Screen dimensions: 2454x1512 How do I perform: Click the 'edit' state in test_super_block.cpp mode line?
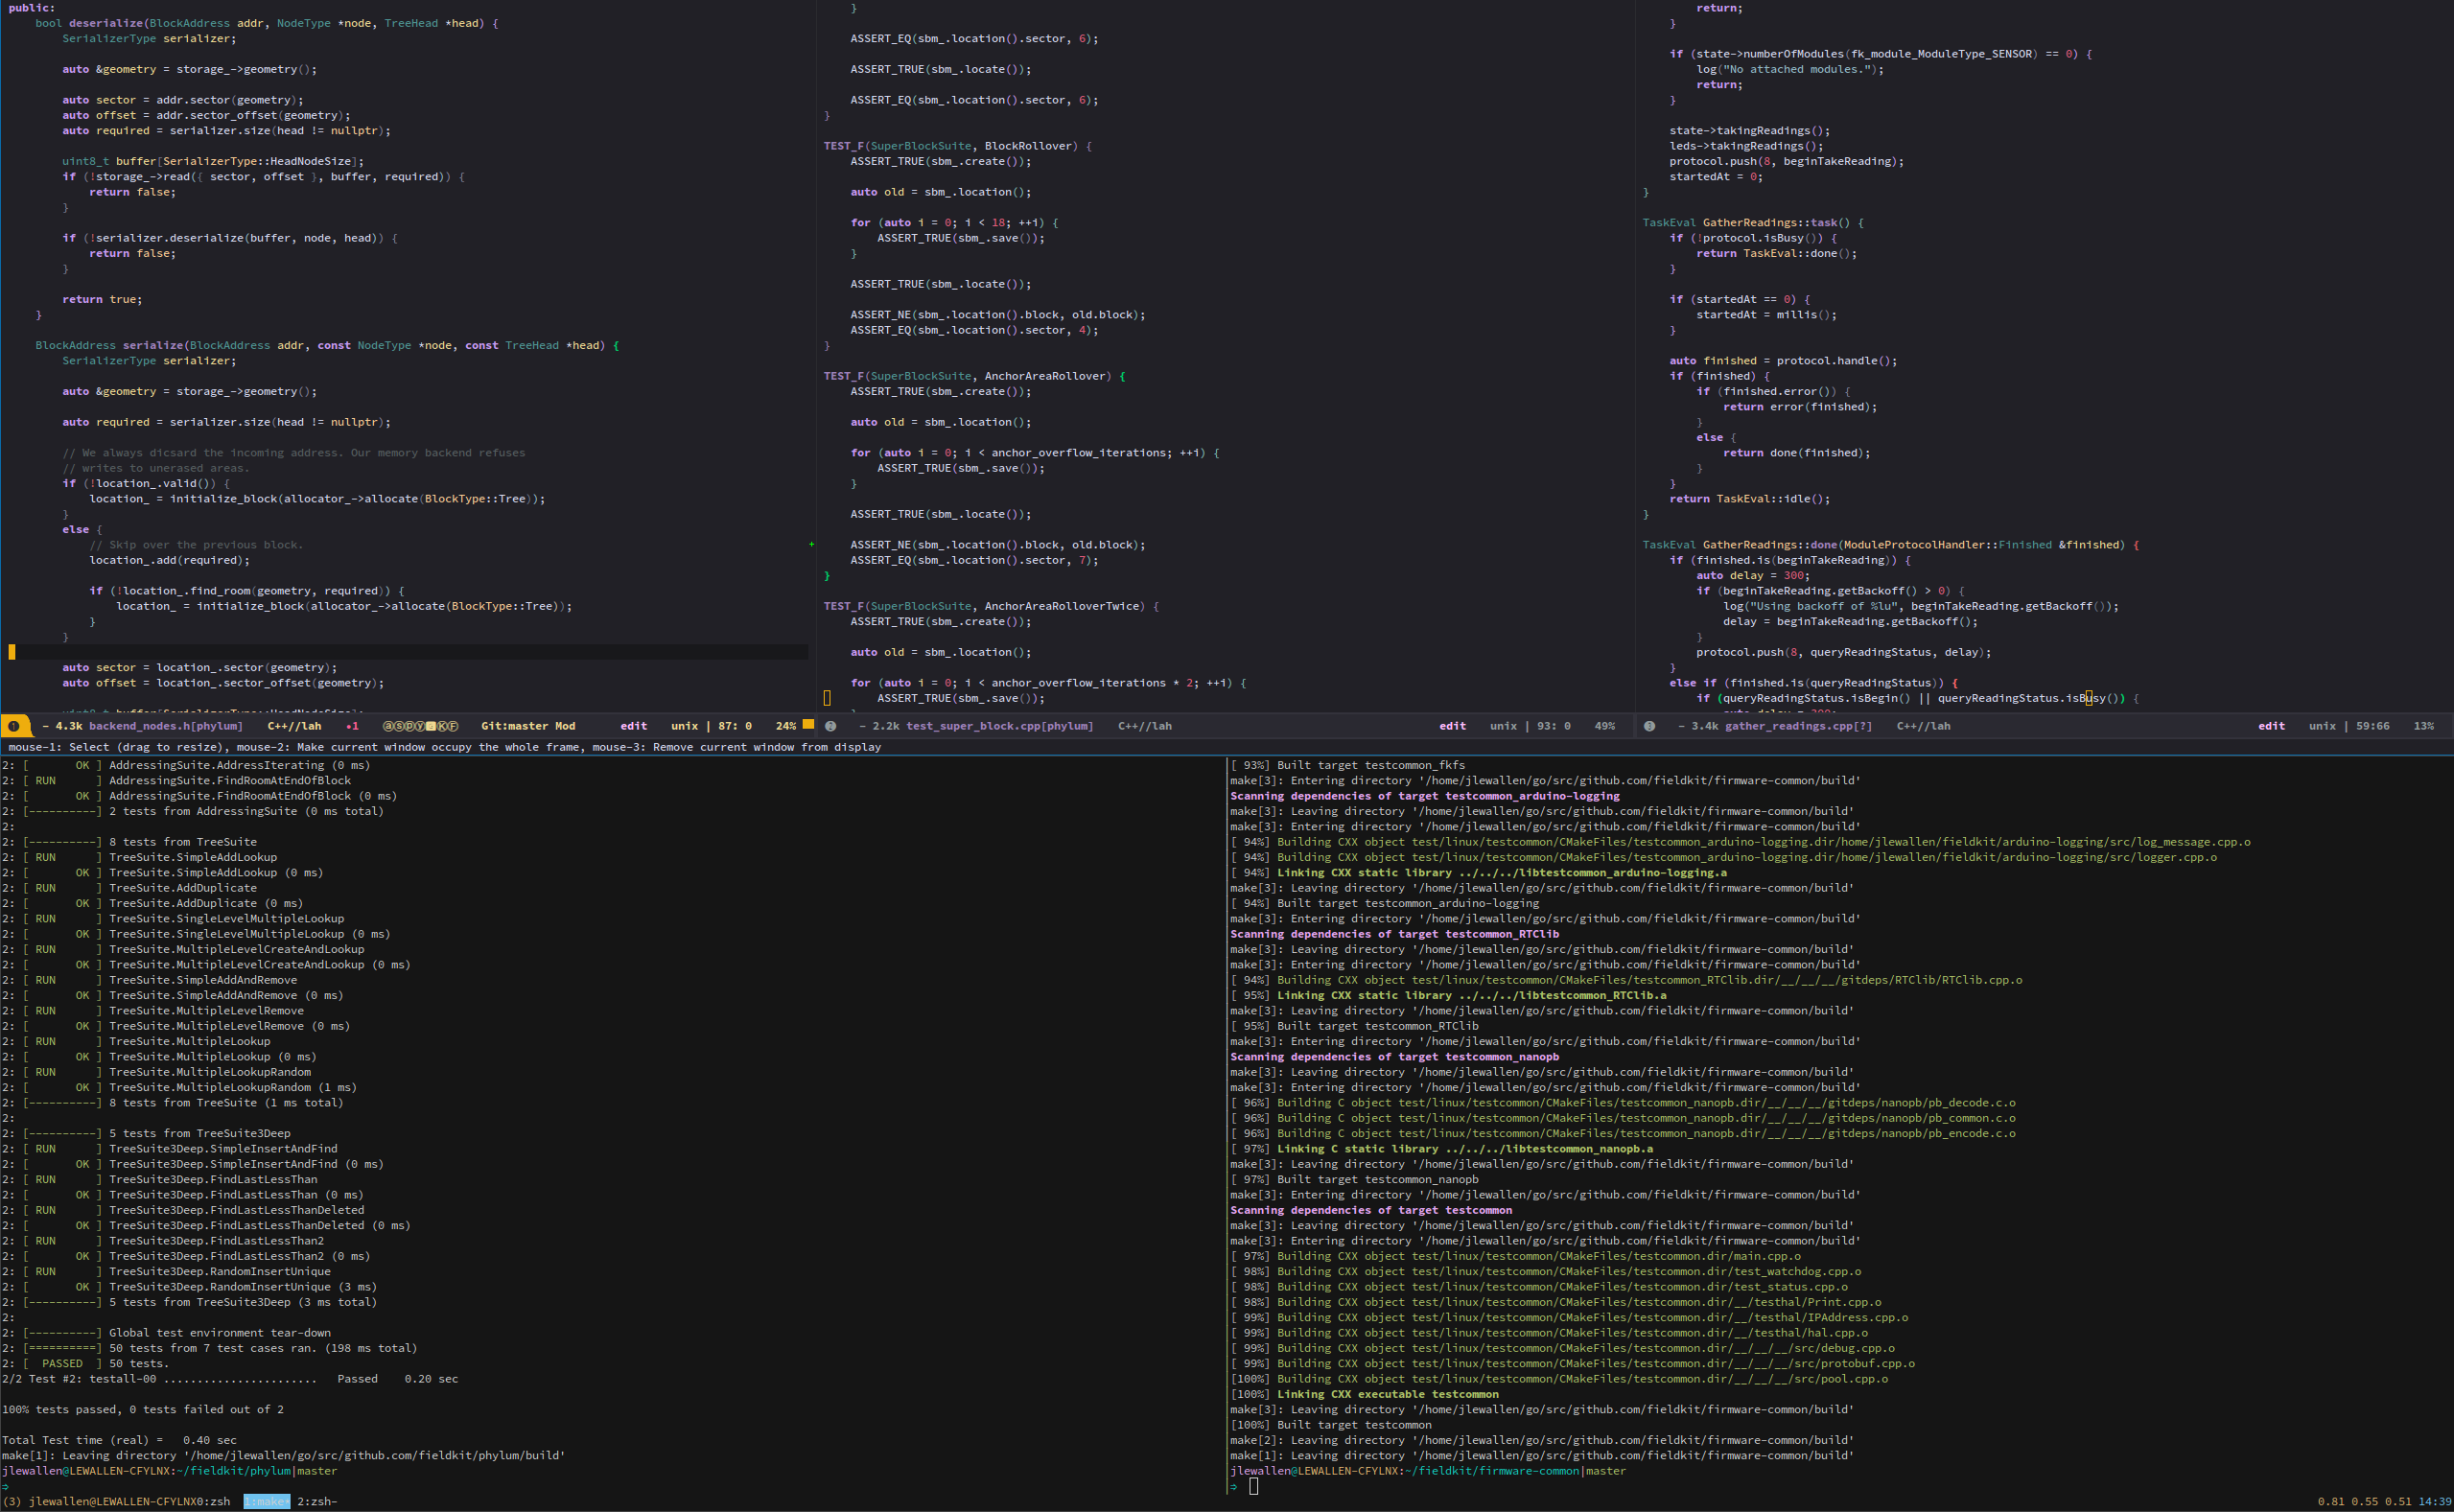coord(1452,726)
